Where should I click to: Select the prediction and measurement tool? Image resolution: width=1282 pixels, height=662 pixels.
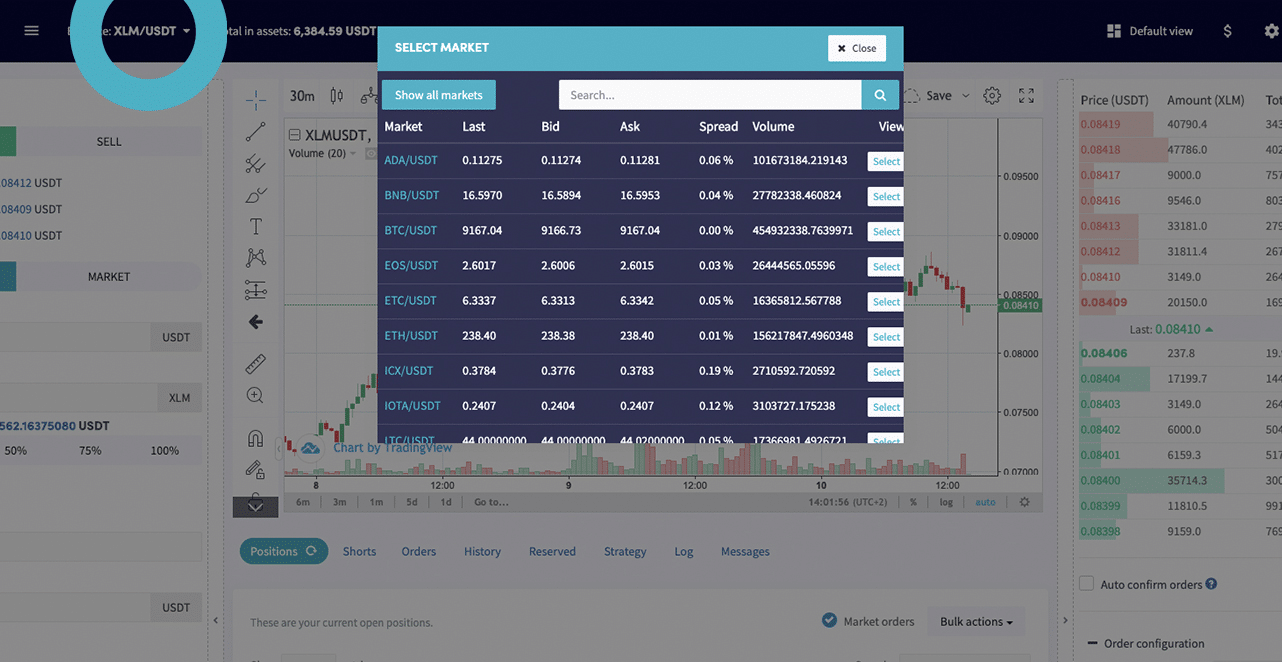(x=256, y=290)
